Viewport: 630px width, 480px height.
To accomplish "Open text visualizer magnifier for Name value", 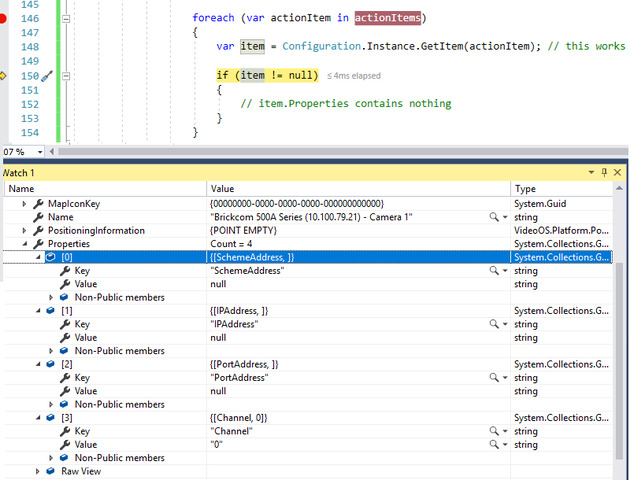I will (x=494, y=217).
